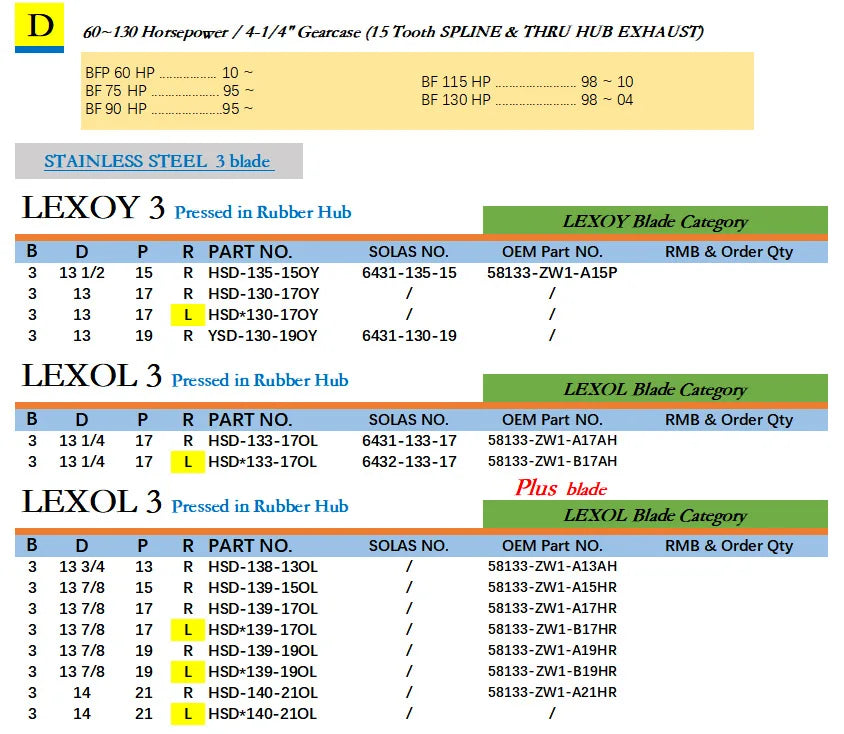Select part number HSD-135-15OY
This screenshot has width=844, height=734.
pos(264,273)
